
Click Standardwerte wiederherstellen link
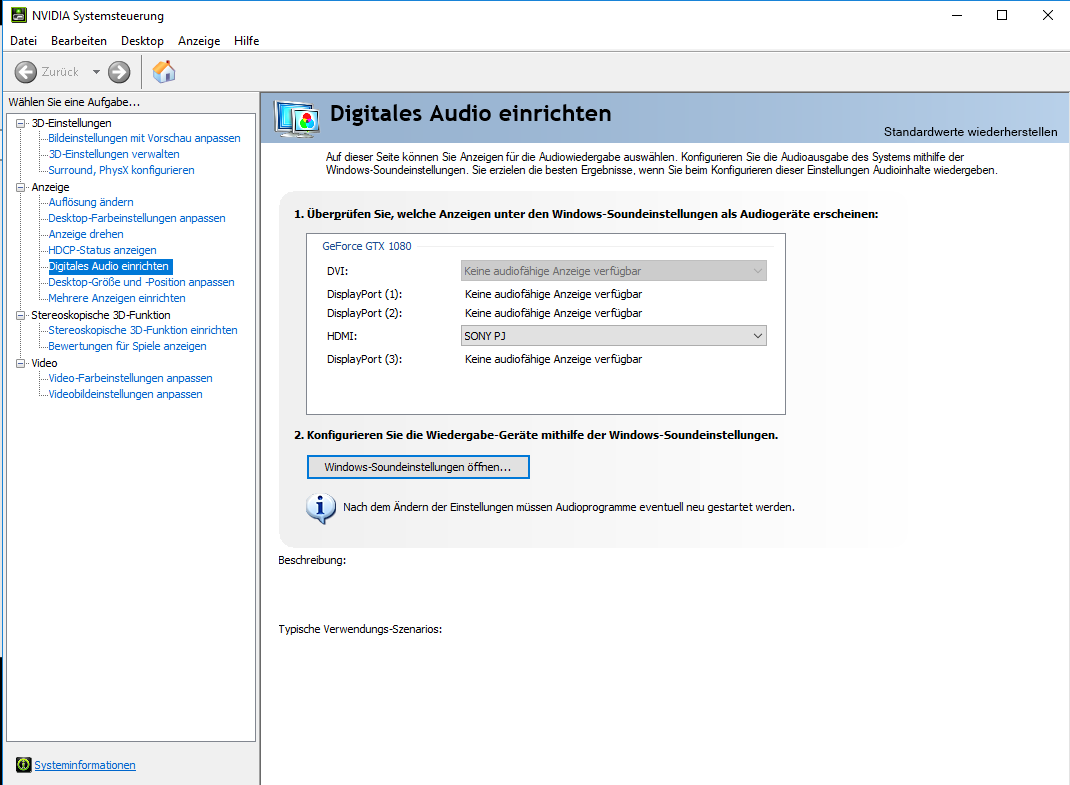click(x=970, y=132)
